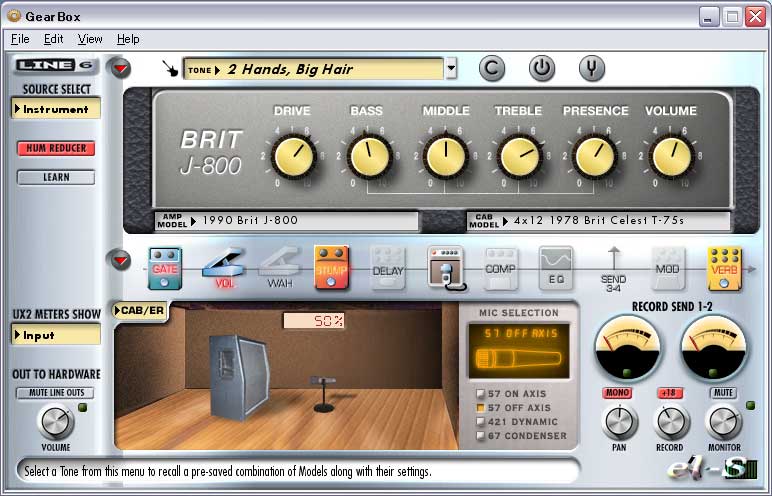This screenshot has height=496, width=772.
Task: Open the tuner fork icon
Action: (x=591, y=69)
